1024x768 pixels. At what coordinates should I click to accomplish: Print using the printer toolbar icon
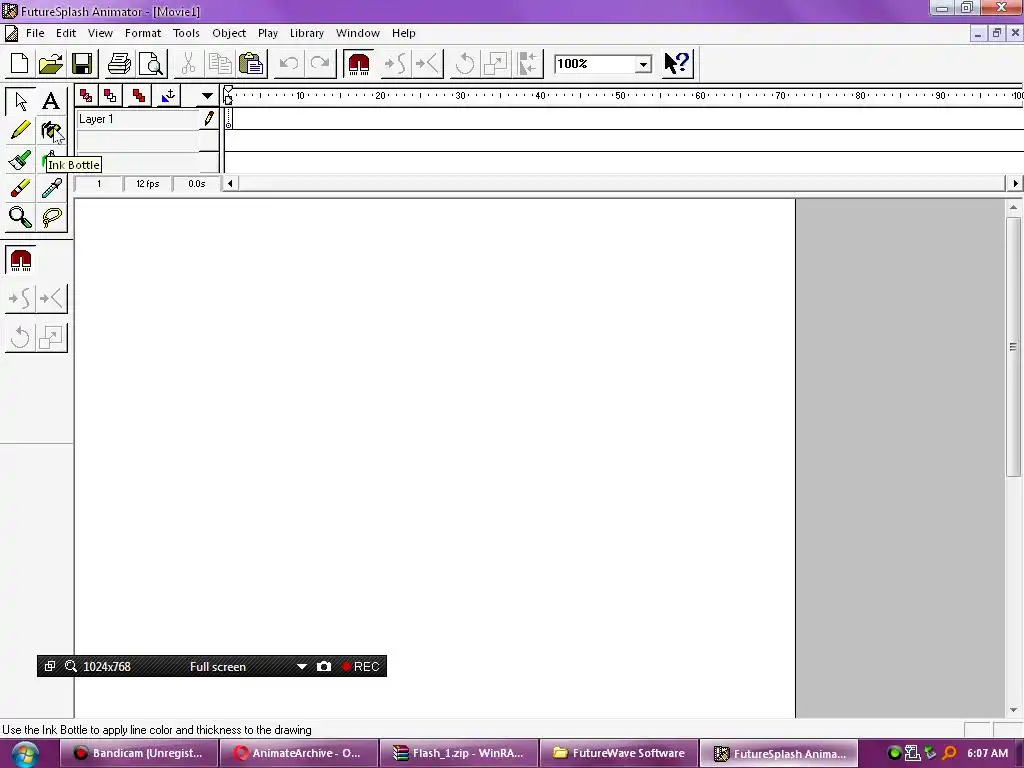(120, 63)
